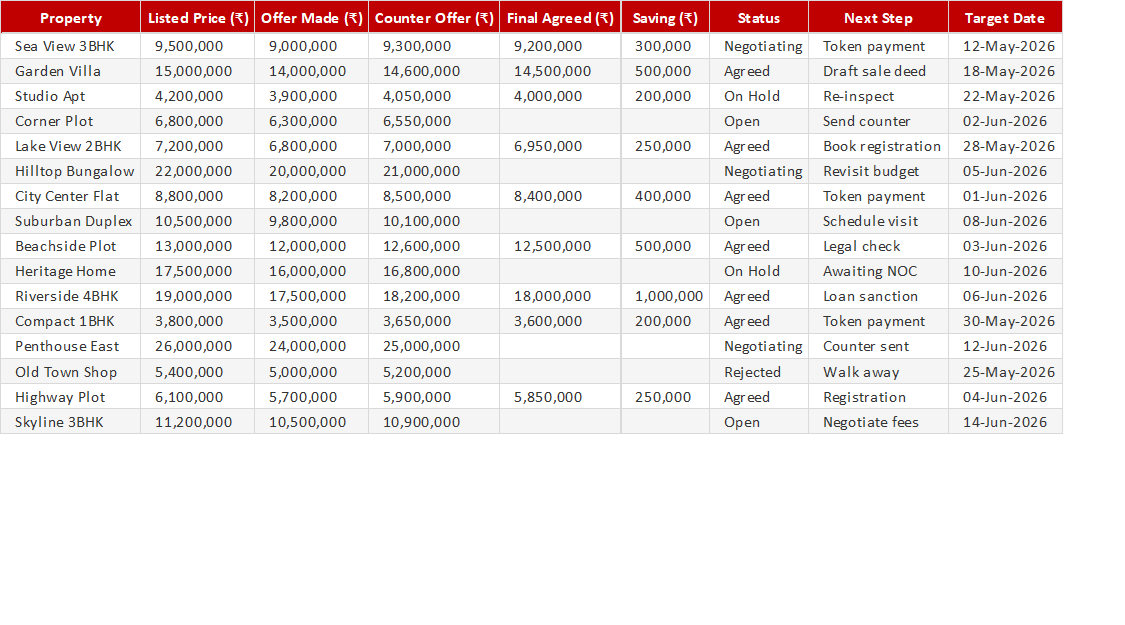Click the City Center Flat cell
Screen dimensions: 1125x625
pyautogui.click(x=70, y=196)
